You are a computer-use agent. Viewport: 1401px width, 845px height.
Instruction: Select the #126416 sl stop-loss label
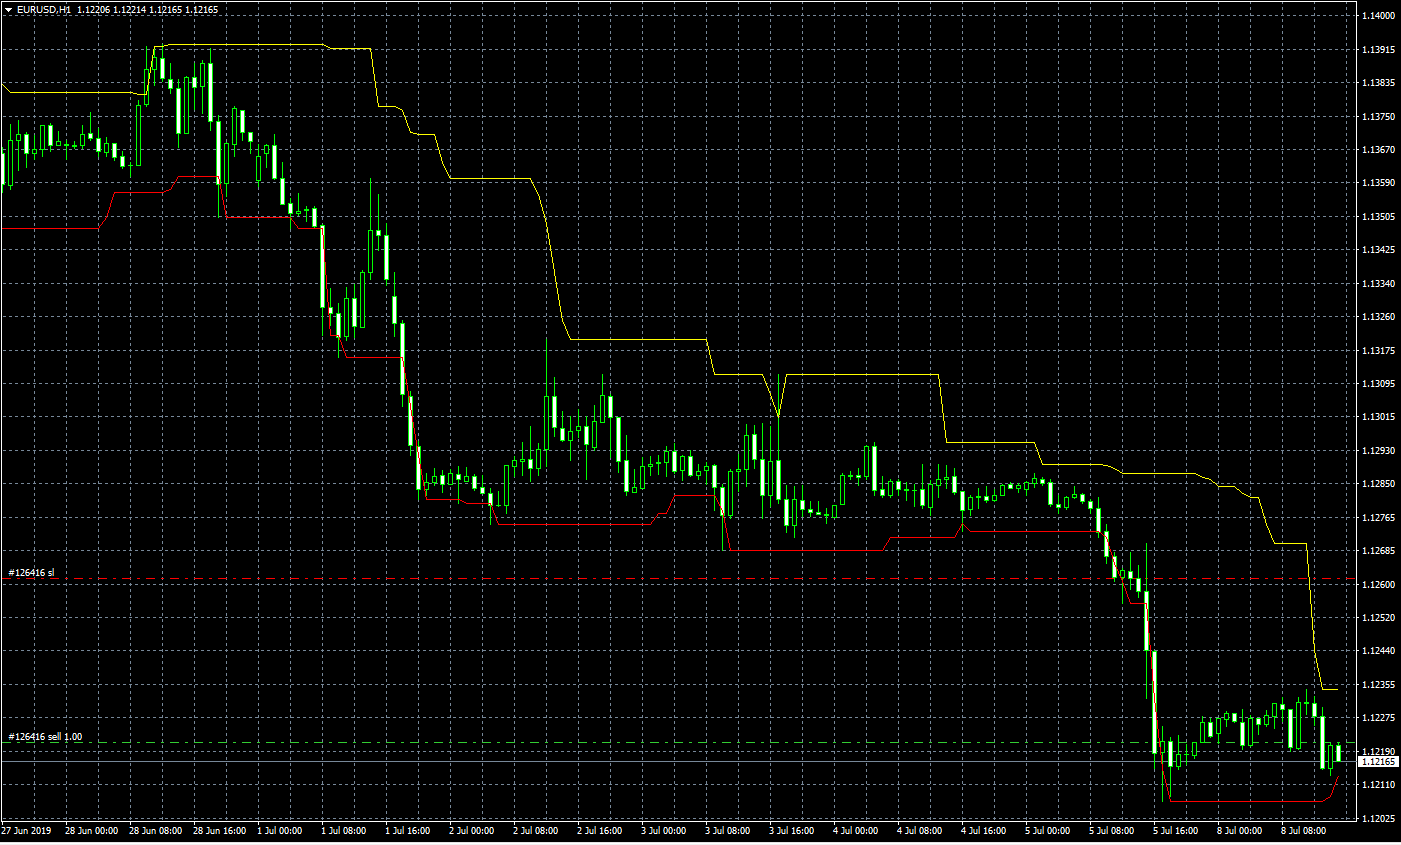coord(32,573)
